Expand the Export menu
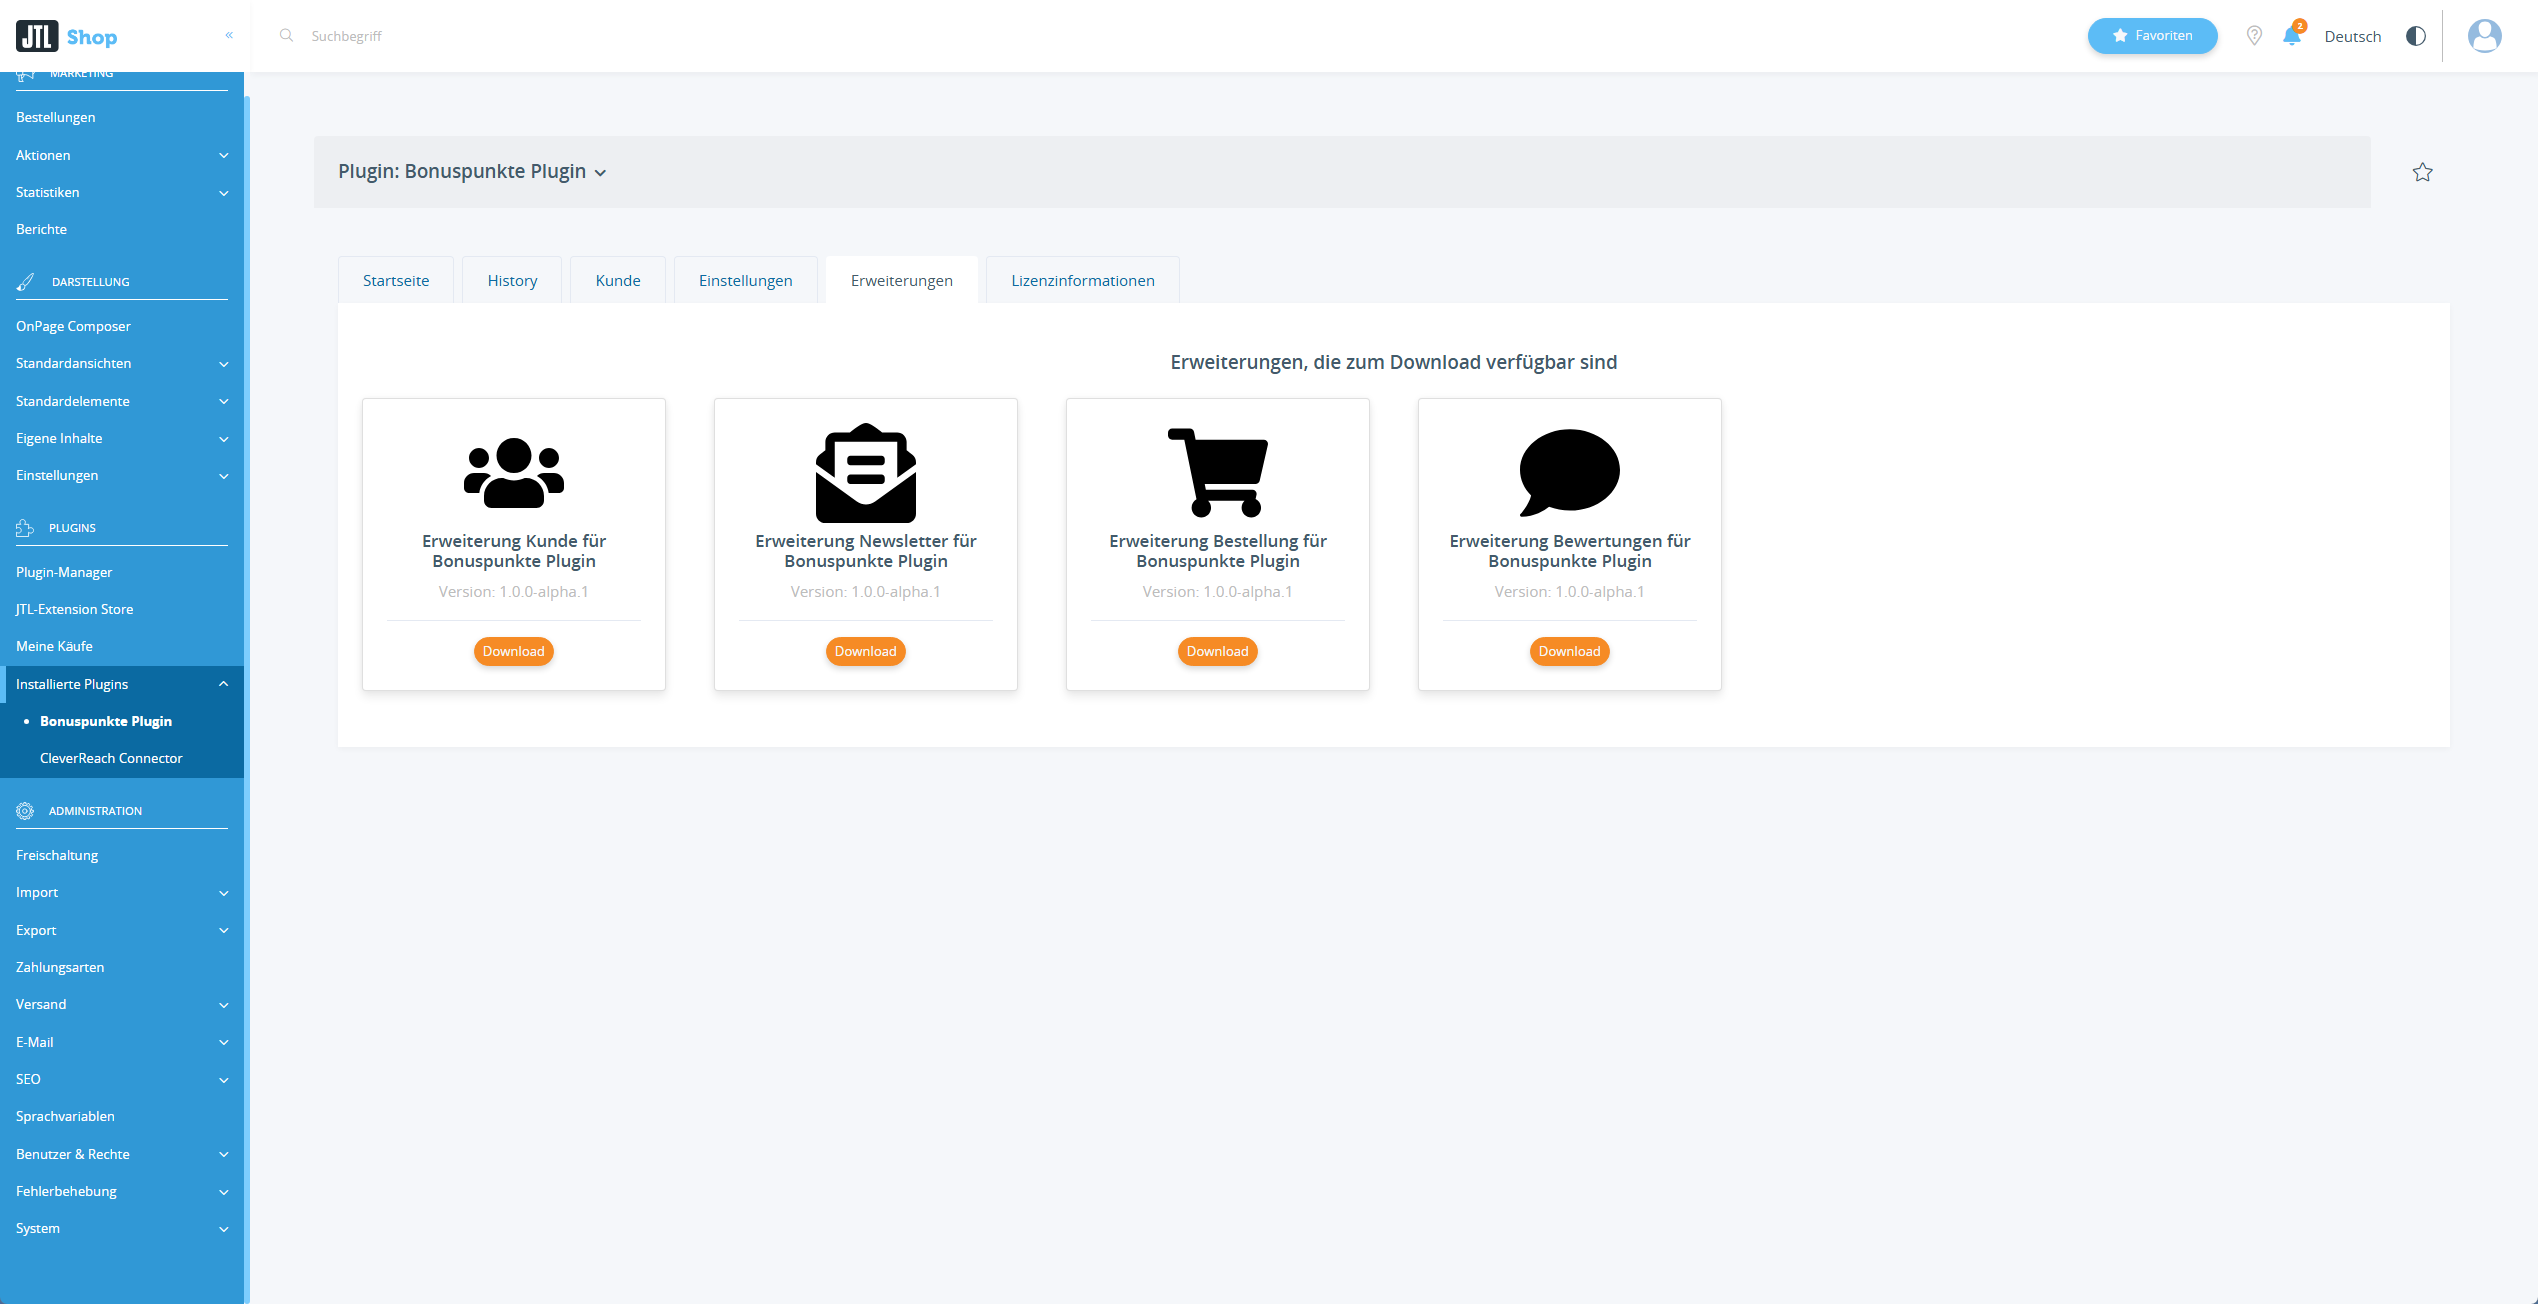Viewport: 2538px width, 1304px height. [x=122, y=930]
